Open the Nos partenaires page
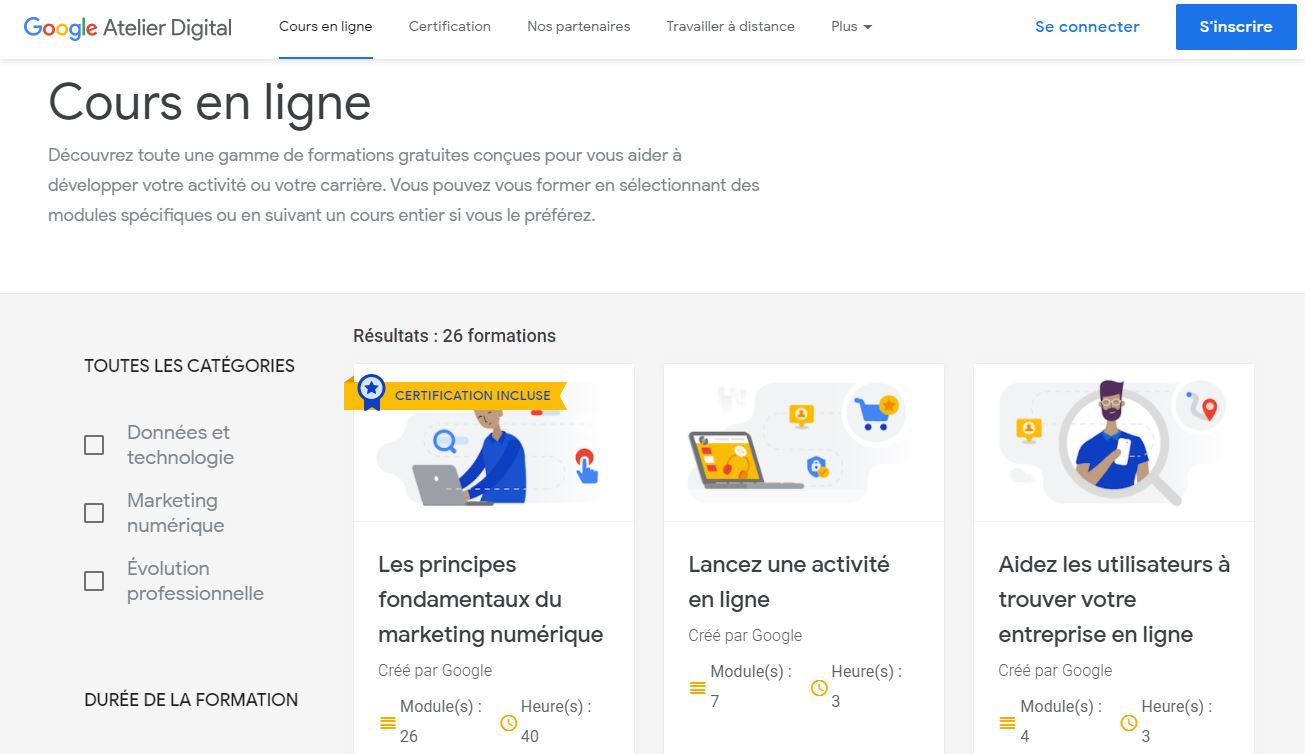 coord(578,26)
